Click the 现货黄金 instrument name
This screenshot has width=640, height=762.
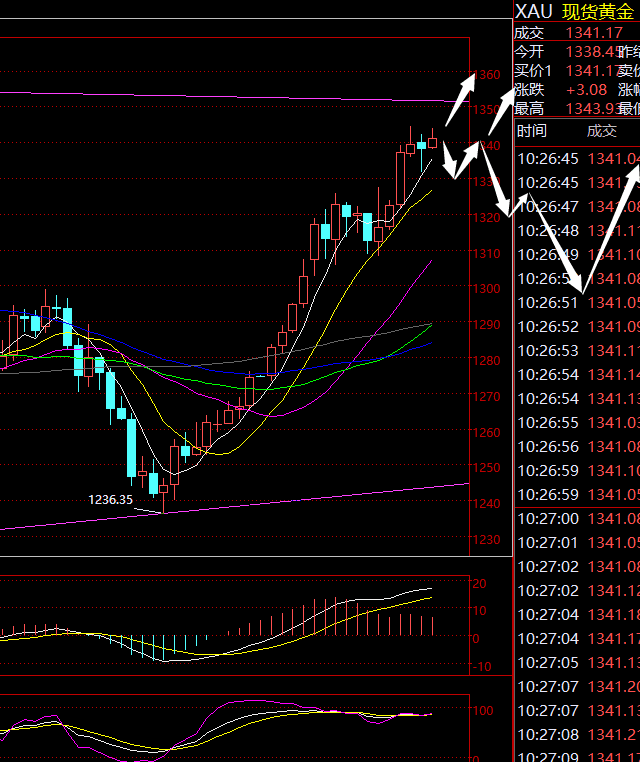(598, 11)
